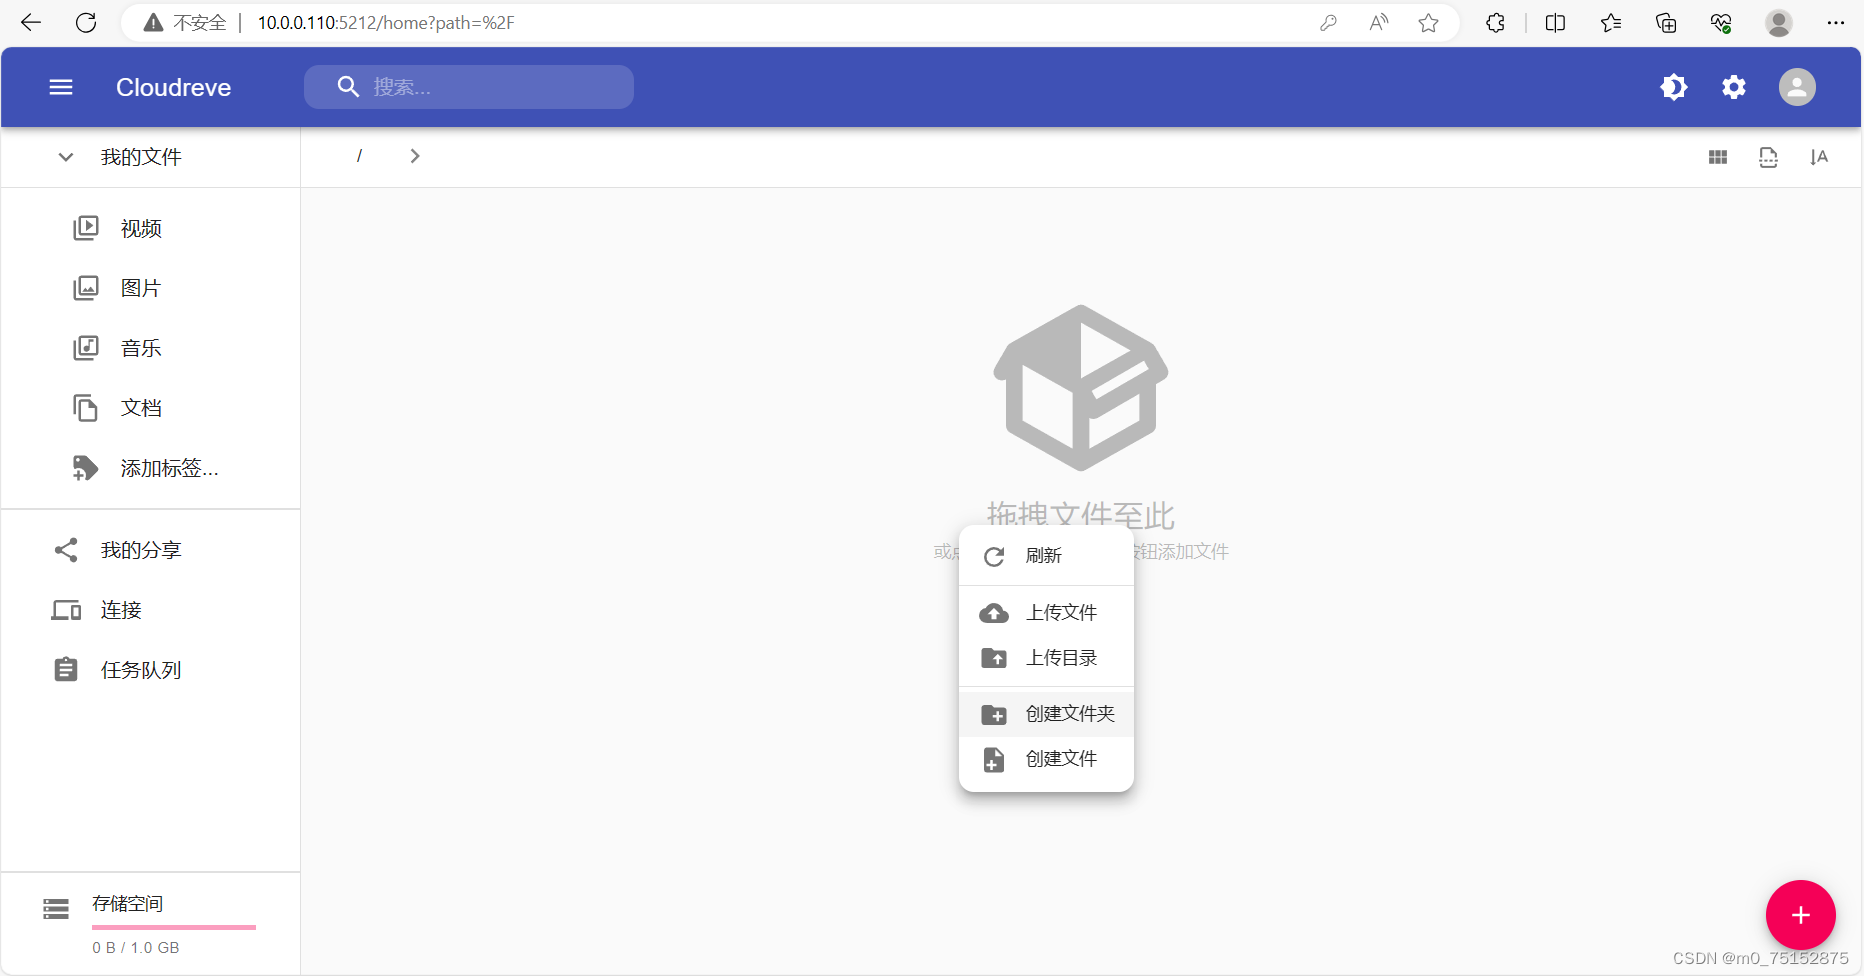Click the 存储空间 label

click(128, 904)
